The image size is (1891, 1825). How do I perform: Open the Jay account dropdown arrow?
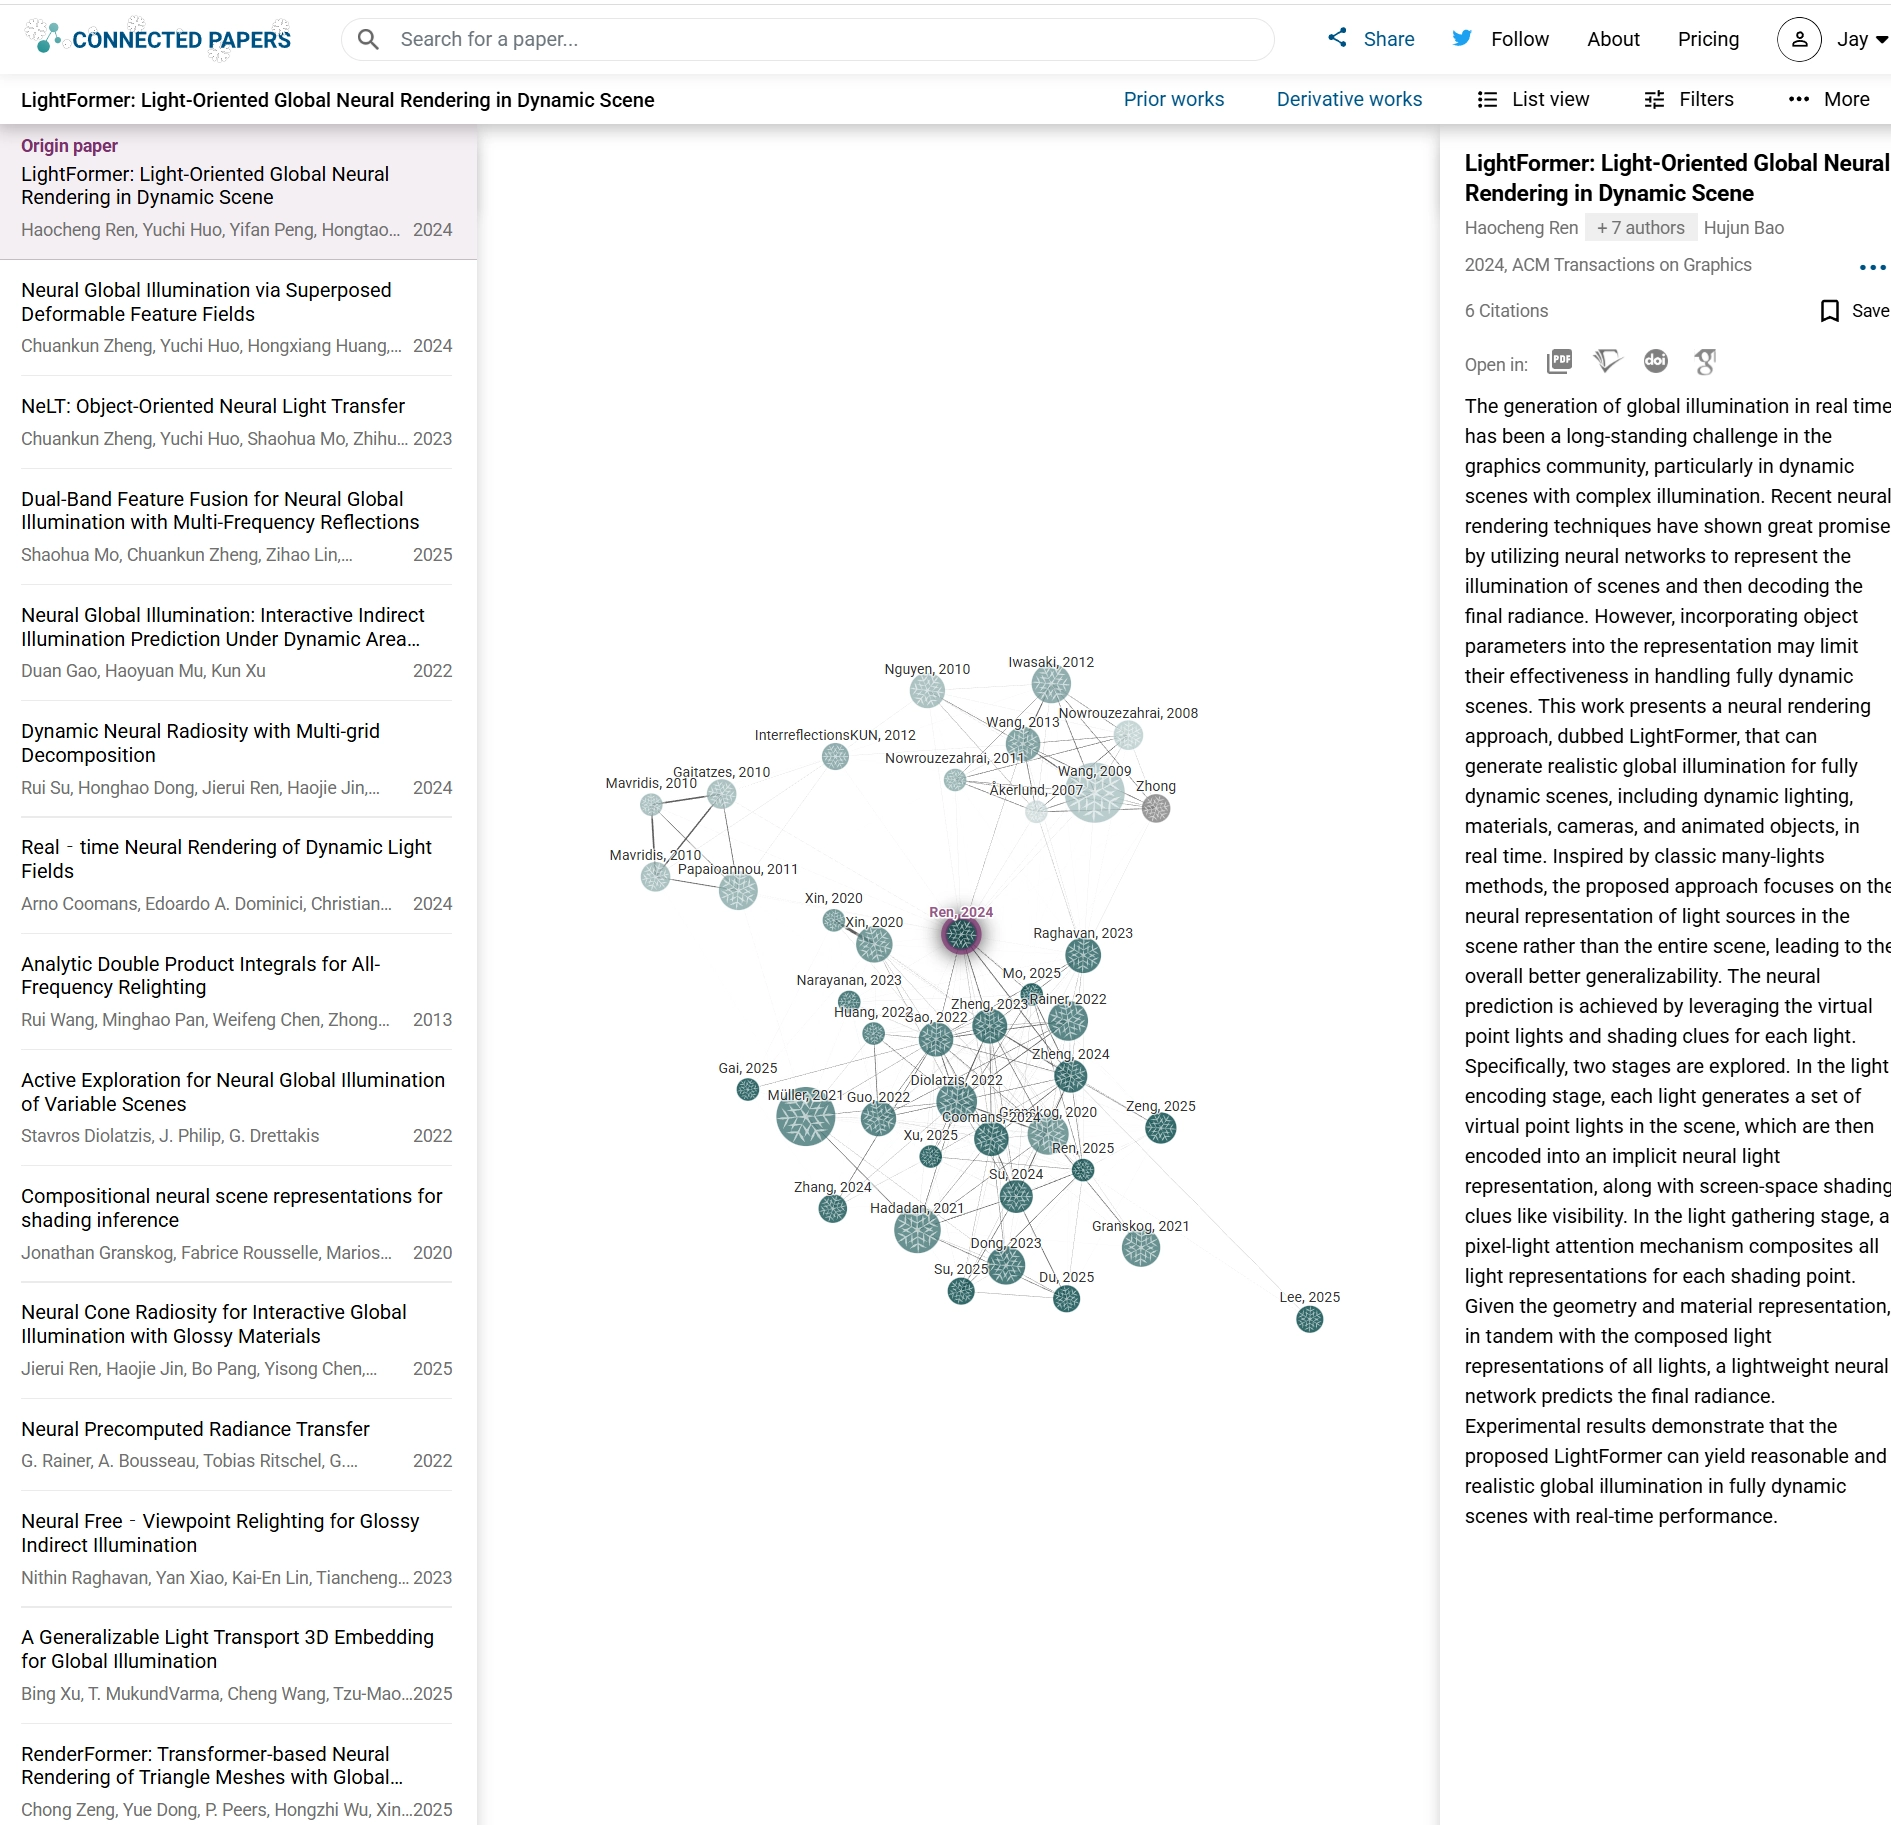(1881, 40)
